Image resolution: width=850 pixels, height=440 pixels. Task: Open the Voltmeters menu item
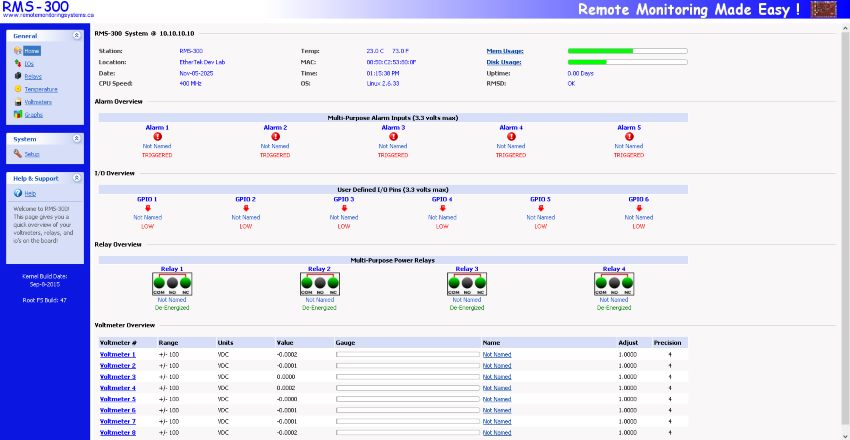coord(38,102)
